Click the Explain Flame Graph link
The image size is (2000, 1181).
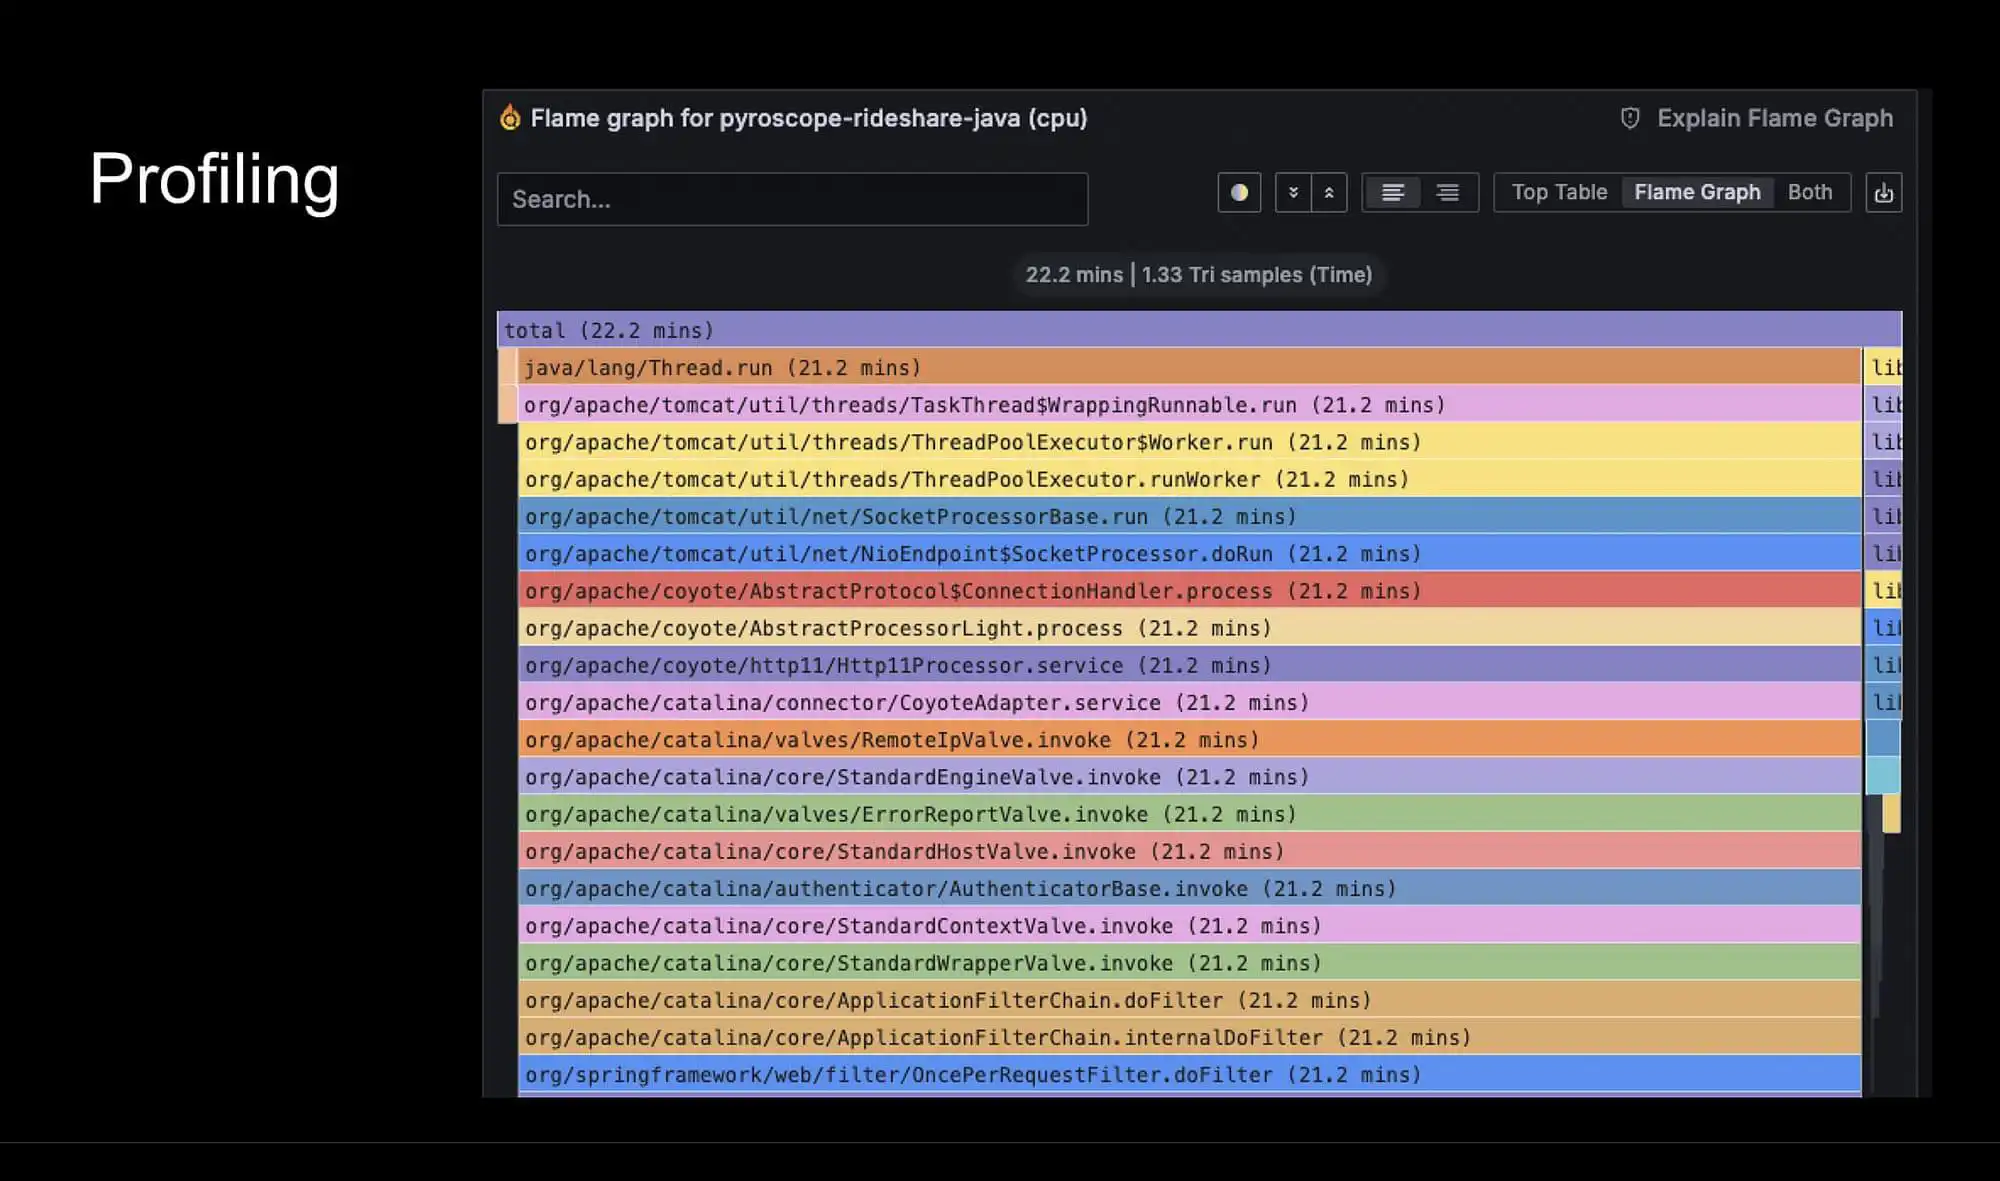1775,118
